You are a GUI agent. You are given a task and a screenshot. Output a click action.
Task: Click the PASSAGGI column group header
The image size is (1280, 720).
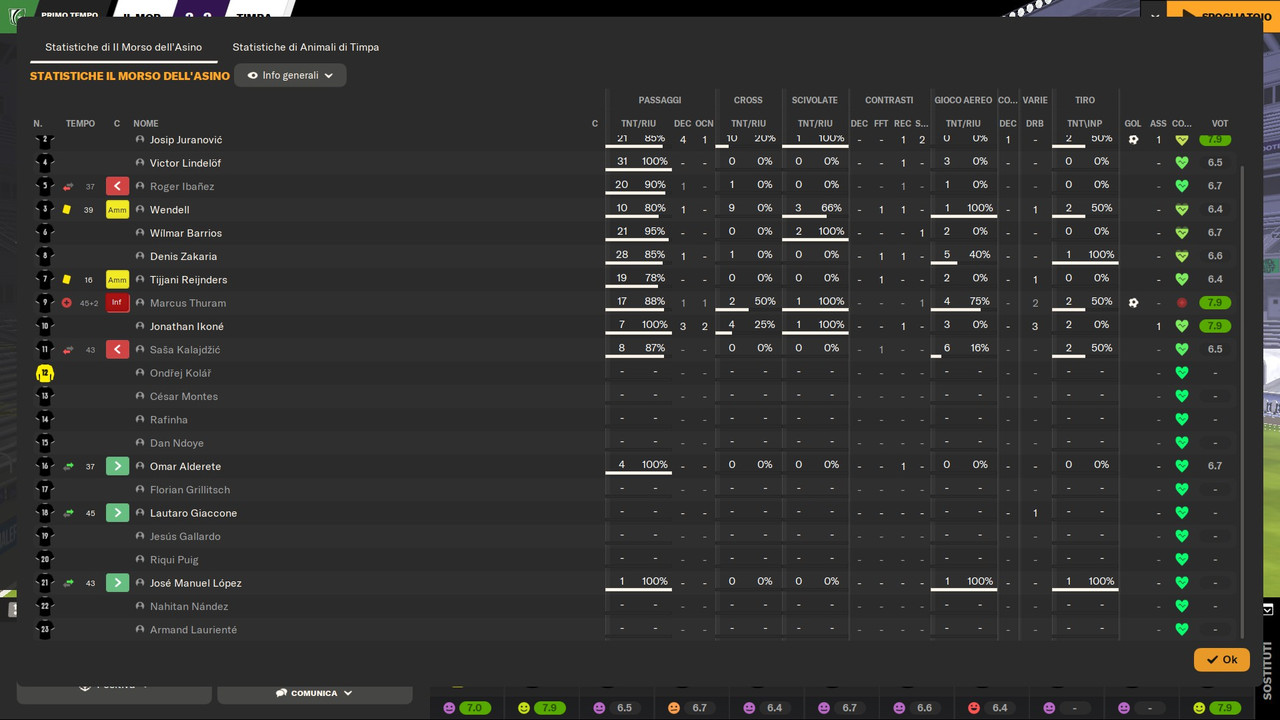coord(660,100)
